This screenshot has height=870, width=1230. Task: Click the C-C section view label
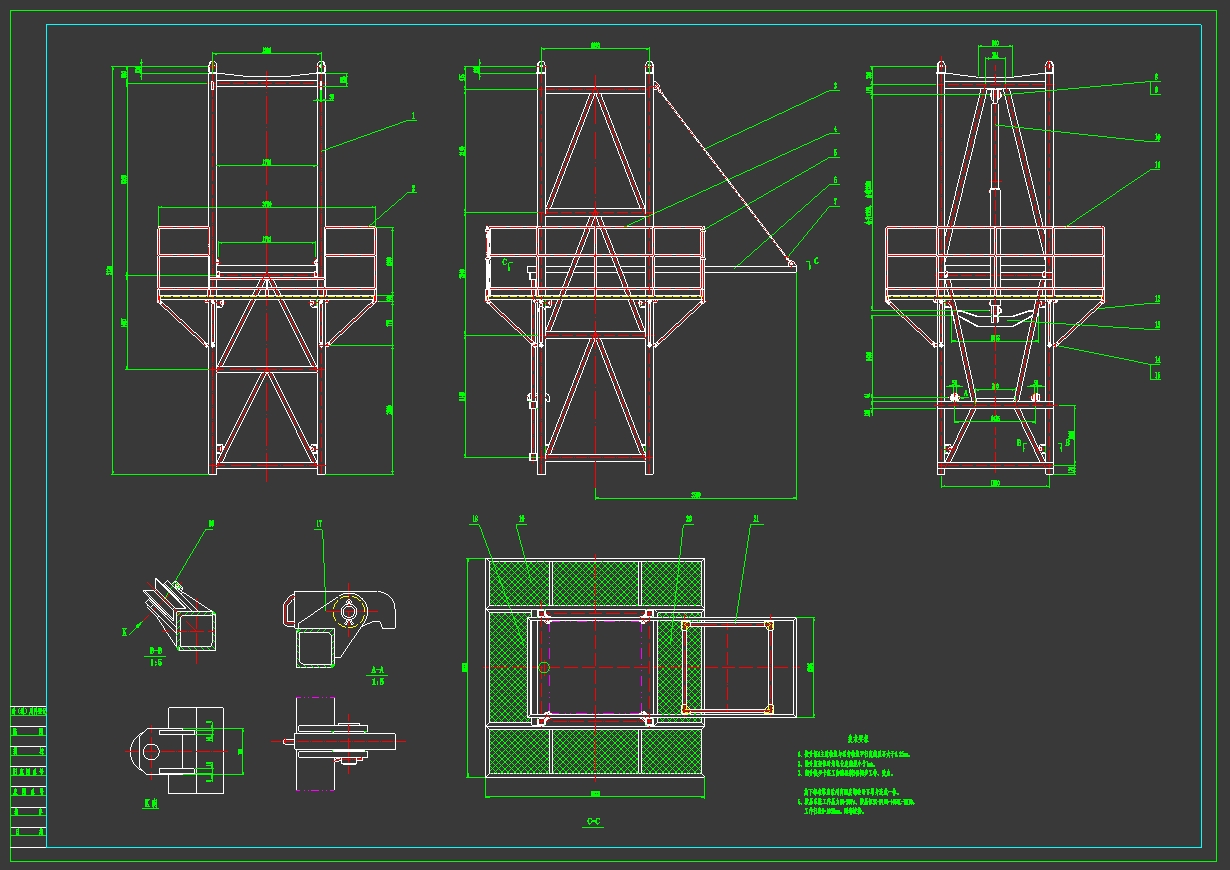[x=592, y=821]
